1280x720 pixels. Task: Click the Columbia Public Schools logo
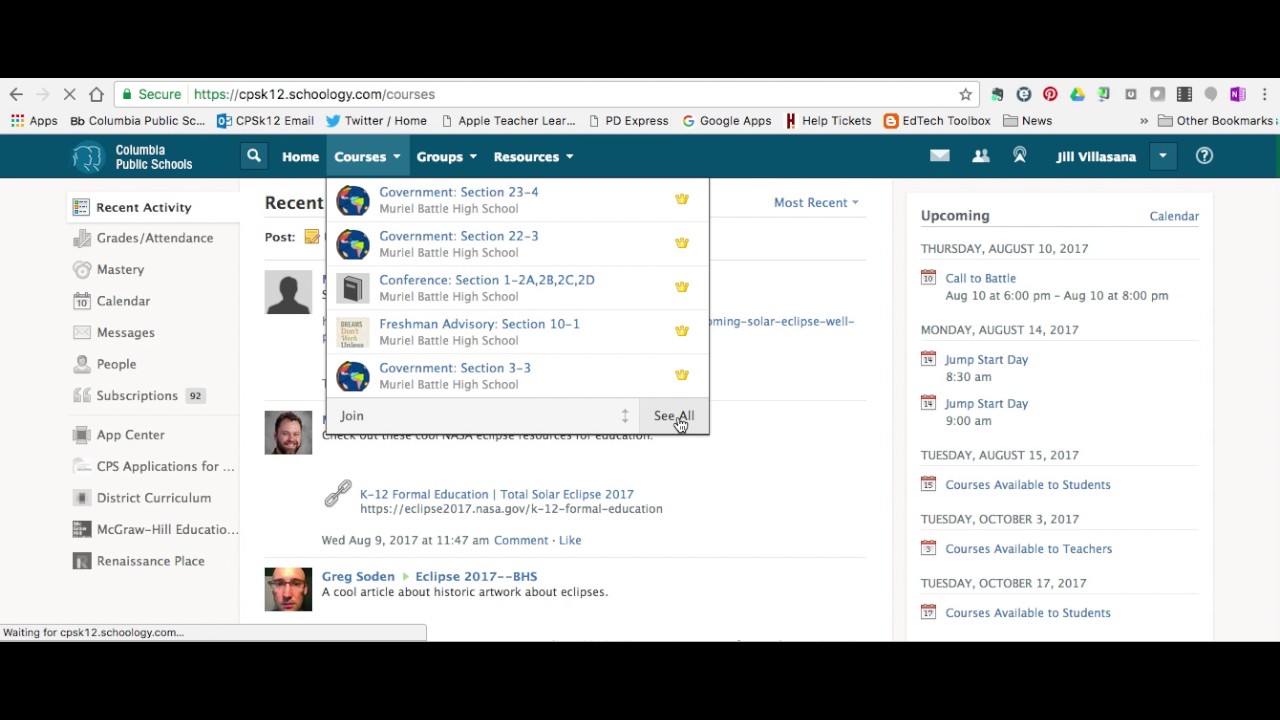point(132,157)
